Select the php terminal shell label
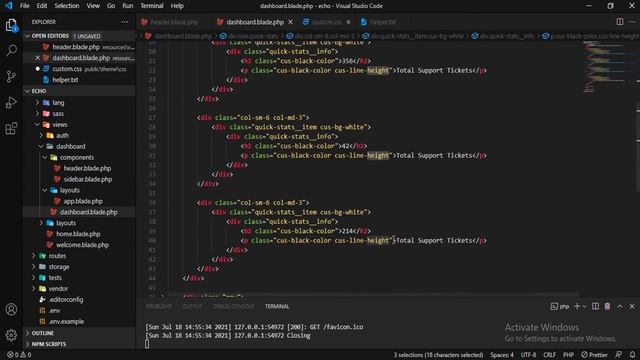This screenshot has width=640, height=360. click(x=560, y=306)
